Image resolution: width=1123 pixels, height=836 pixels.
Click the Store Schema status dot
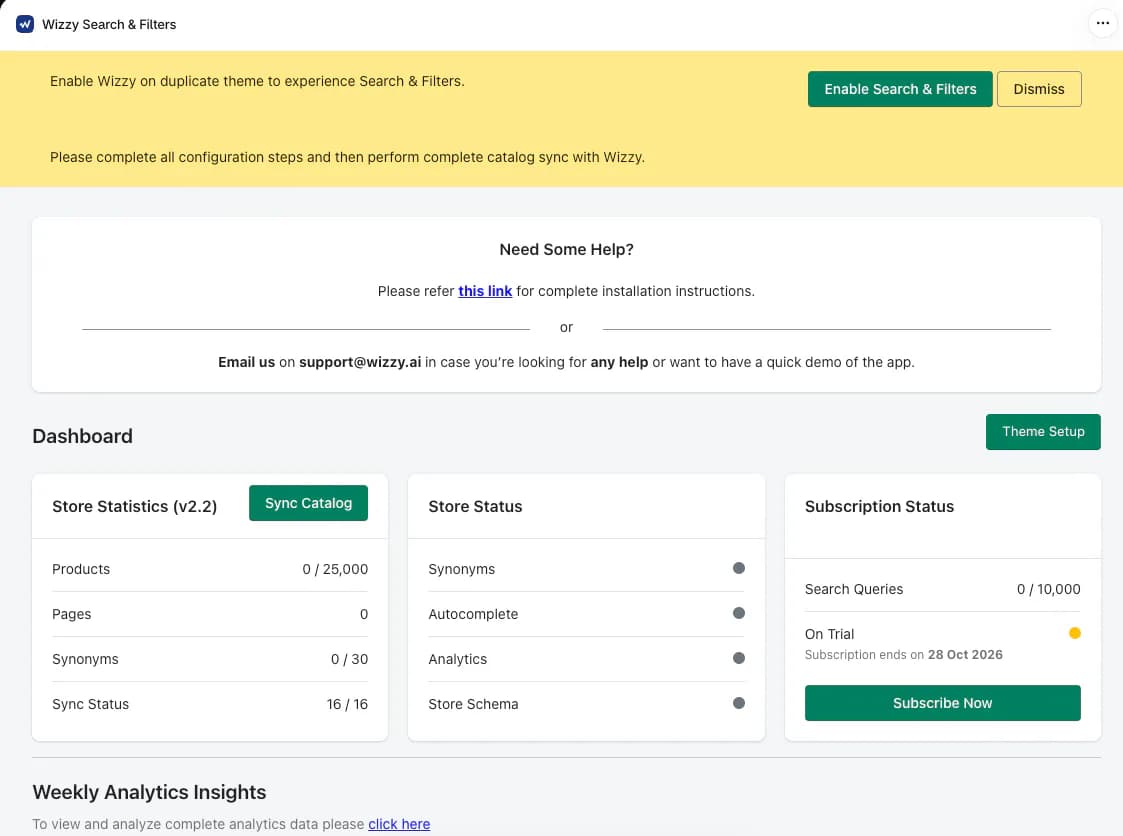tap(738, 703)
